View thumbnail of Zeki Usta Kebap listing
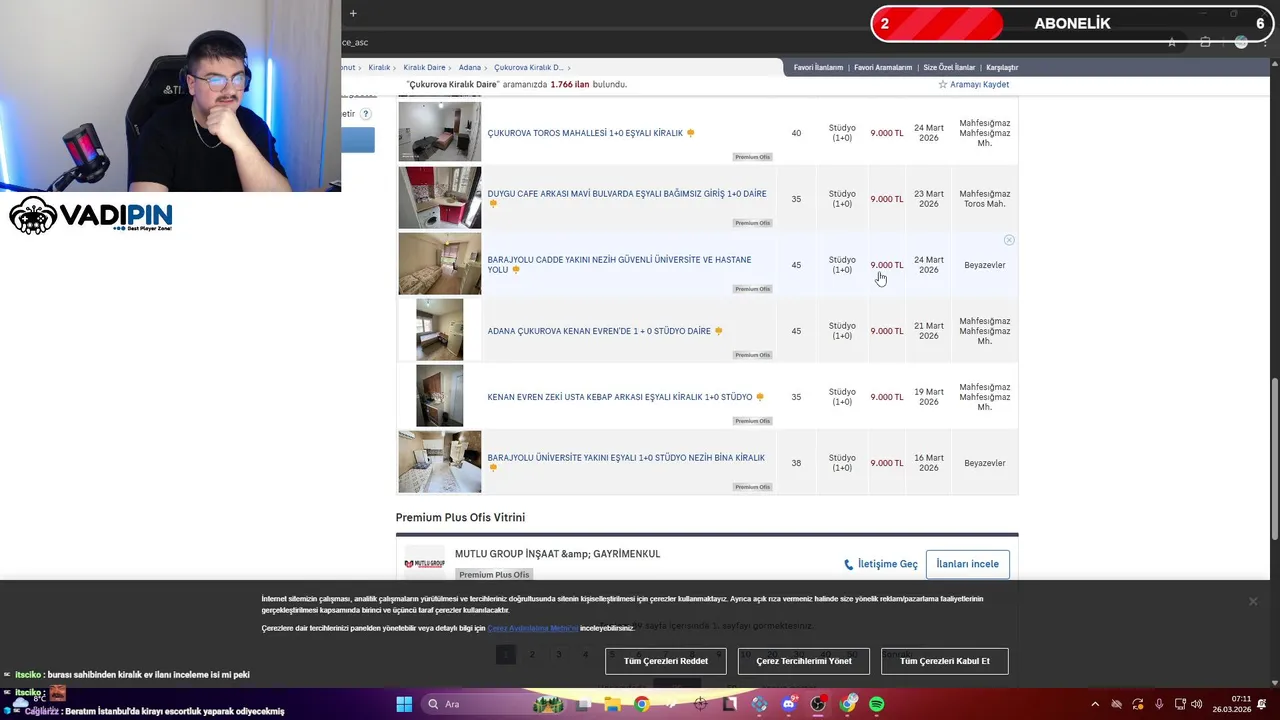Screen dimensions: 1280x720 tap(440, 396)
